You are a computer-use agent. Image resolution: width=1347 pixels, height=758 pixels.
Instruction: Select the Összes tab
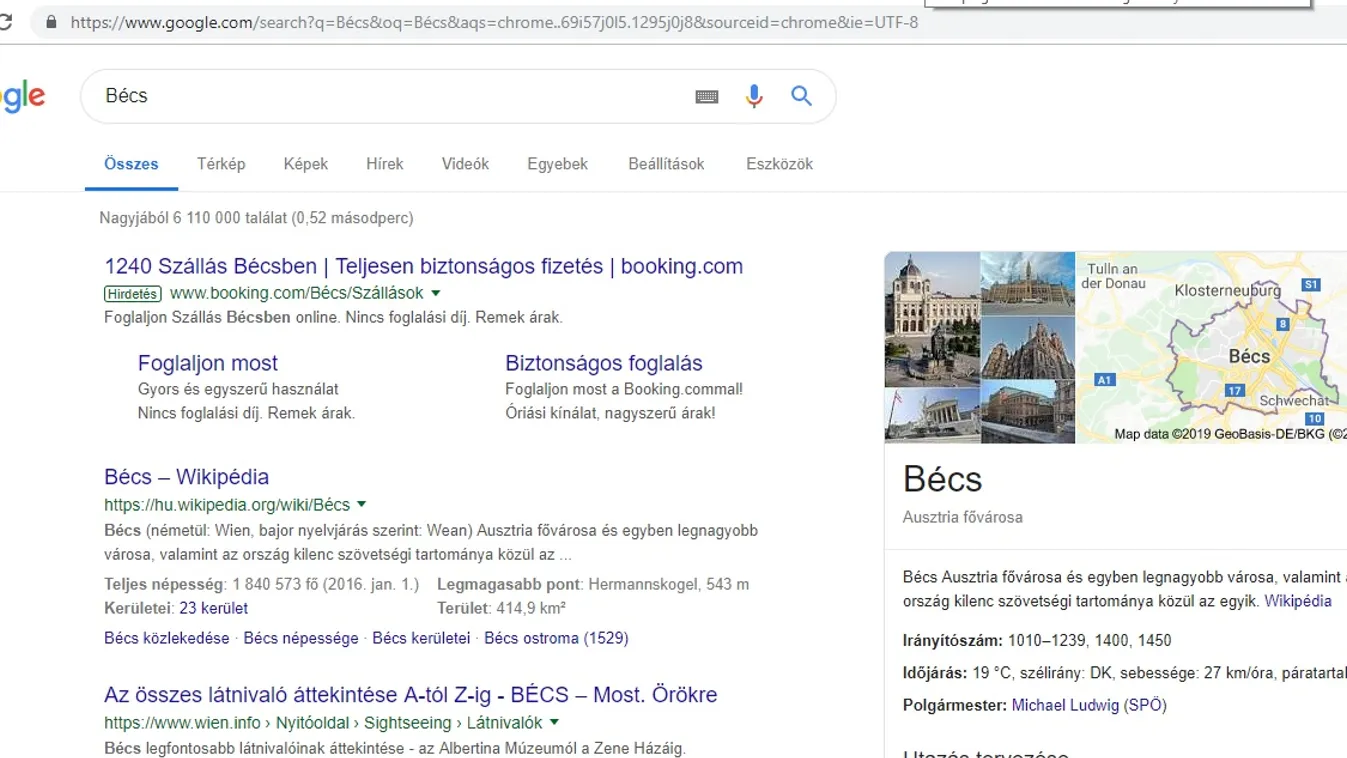tap(131, 164)
